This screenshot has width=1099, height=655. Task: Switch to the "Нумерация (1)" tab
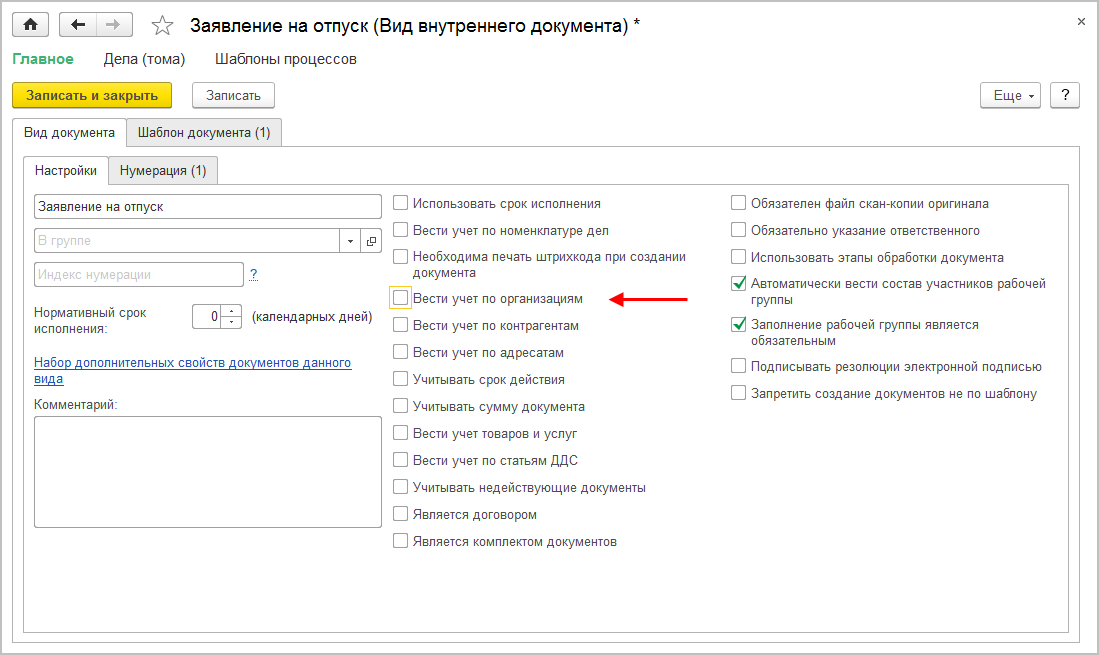point(163,170)
